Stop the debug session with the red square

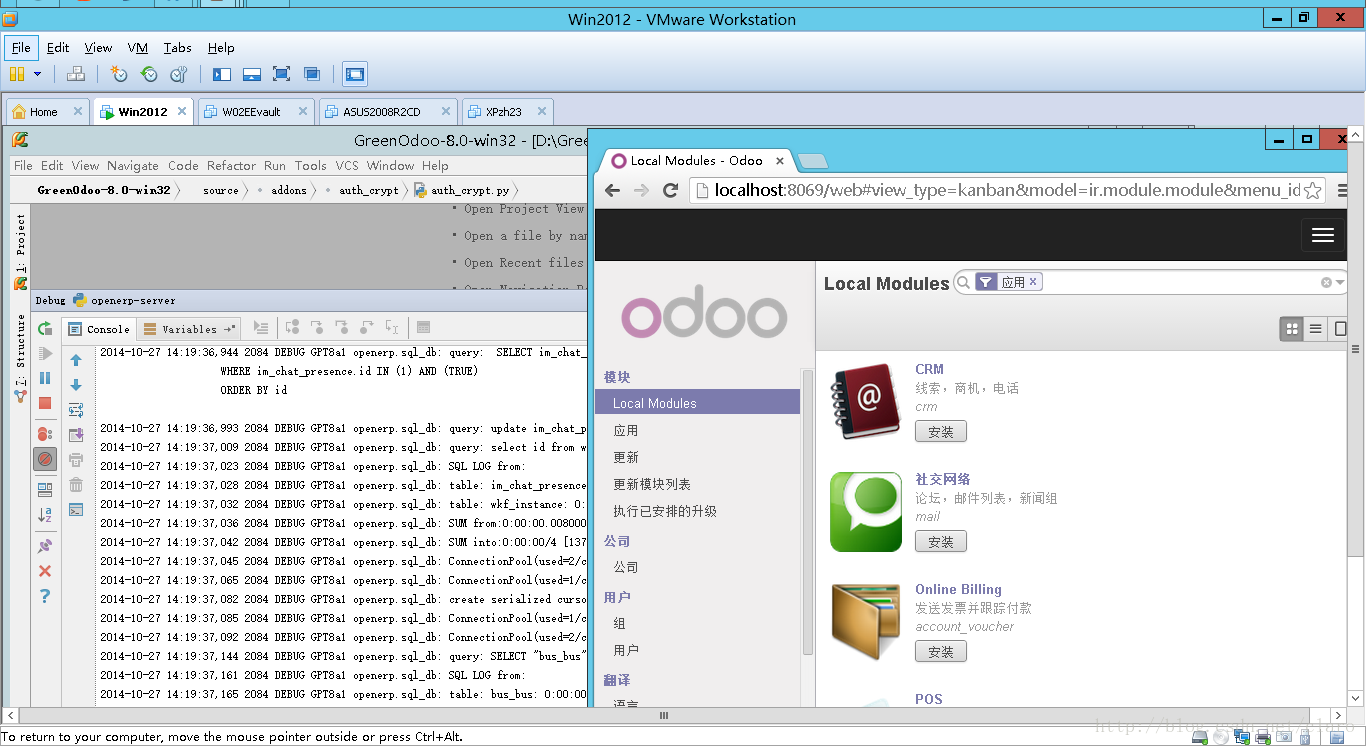(x=45, y=403)
